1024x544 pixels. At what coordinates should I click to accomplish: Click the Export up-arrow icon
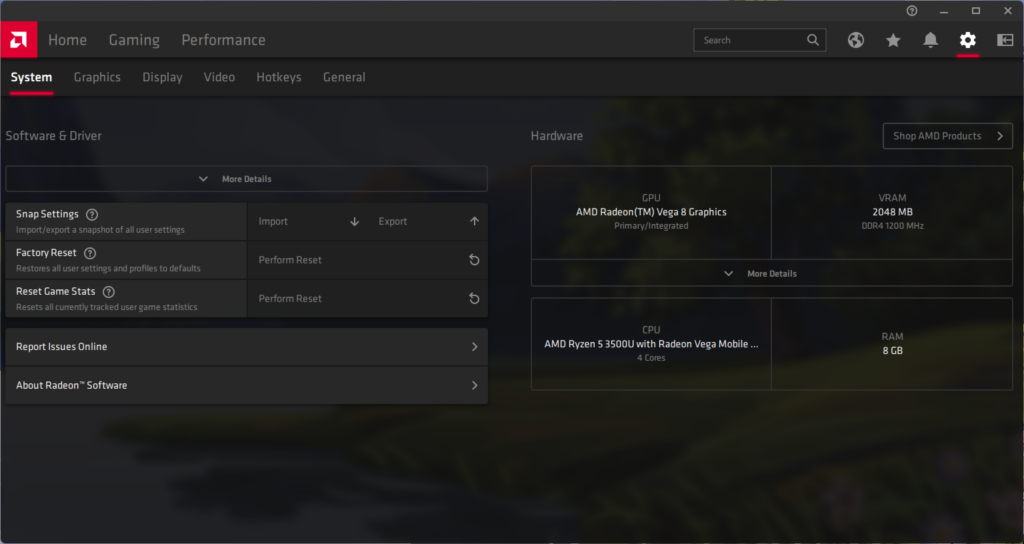click(474, 221)
